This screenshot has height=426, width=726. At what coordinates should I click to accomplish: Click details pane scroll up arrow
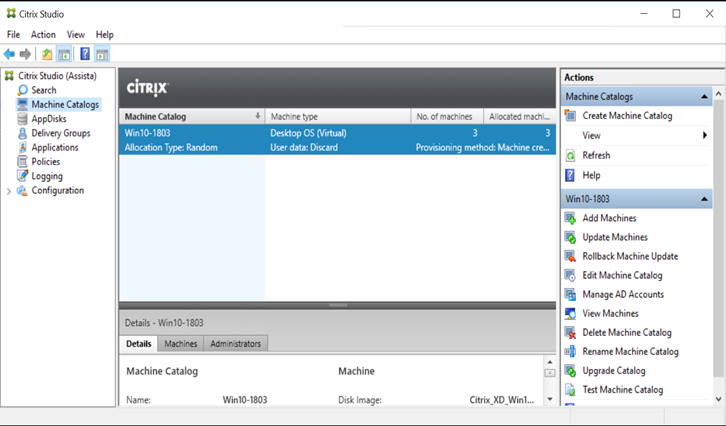point(550,362)
